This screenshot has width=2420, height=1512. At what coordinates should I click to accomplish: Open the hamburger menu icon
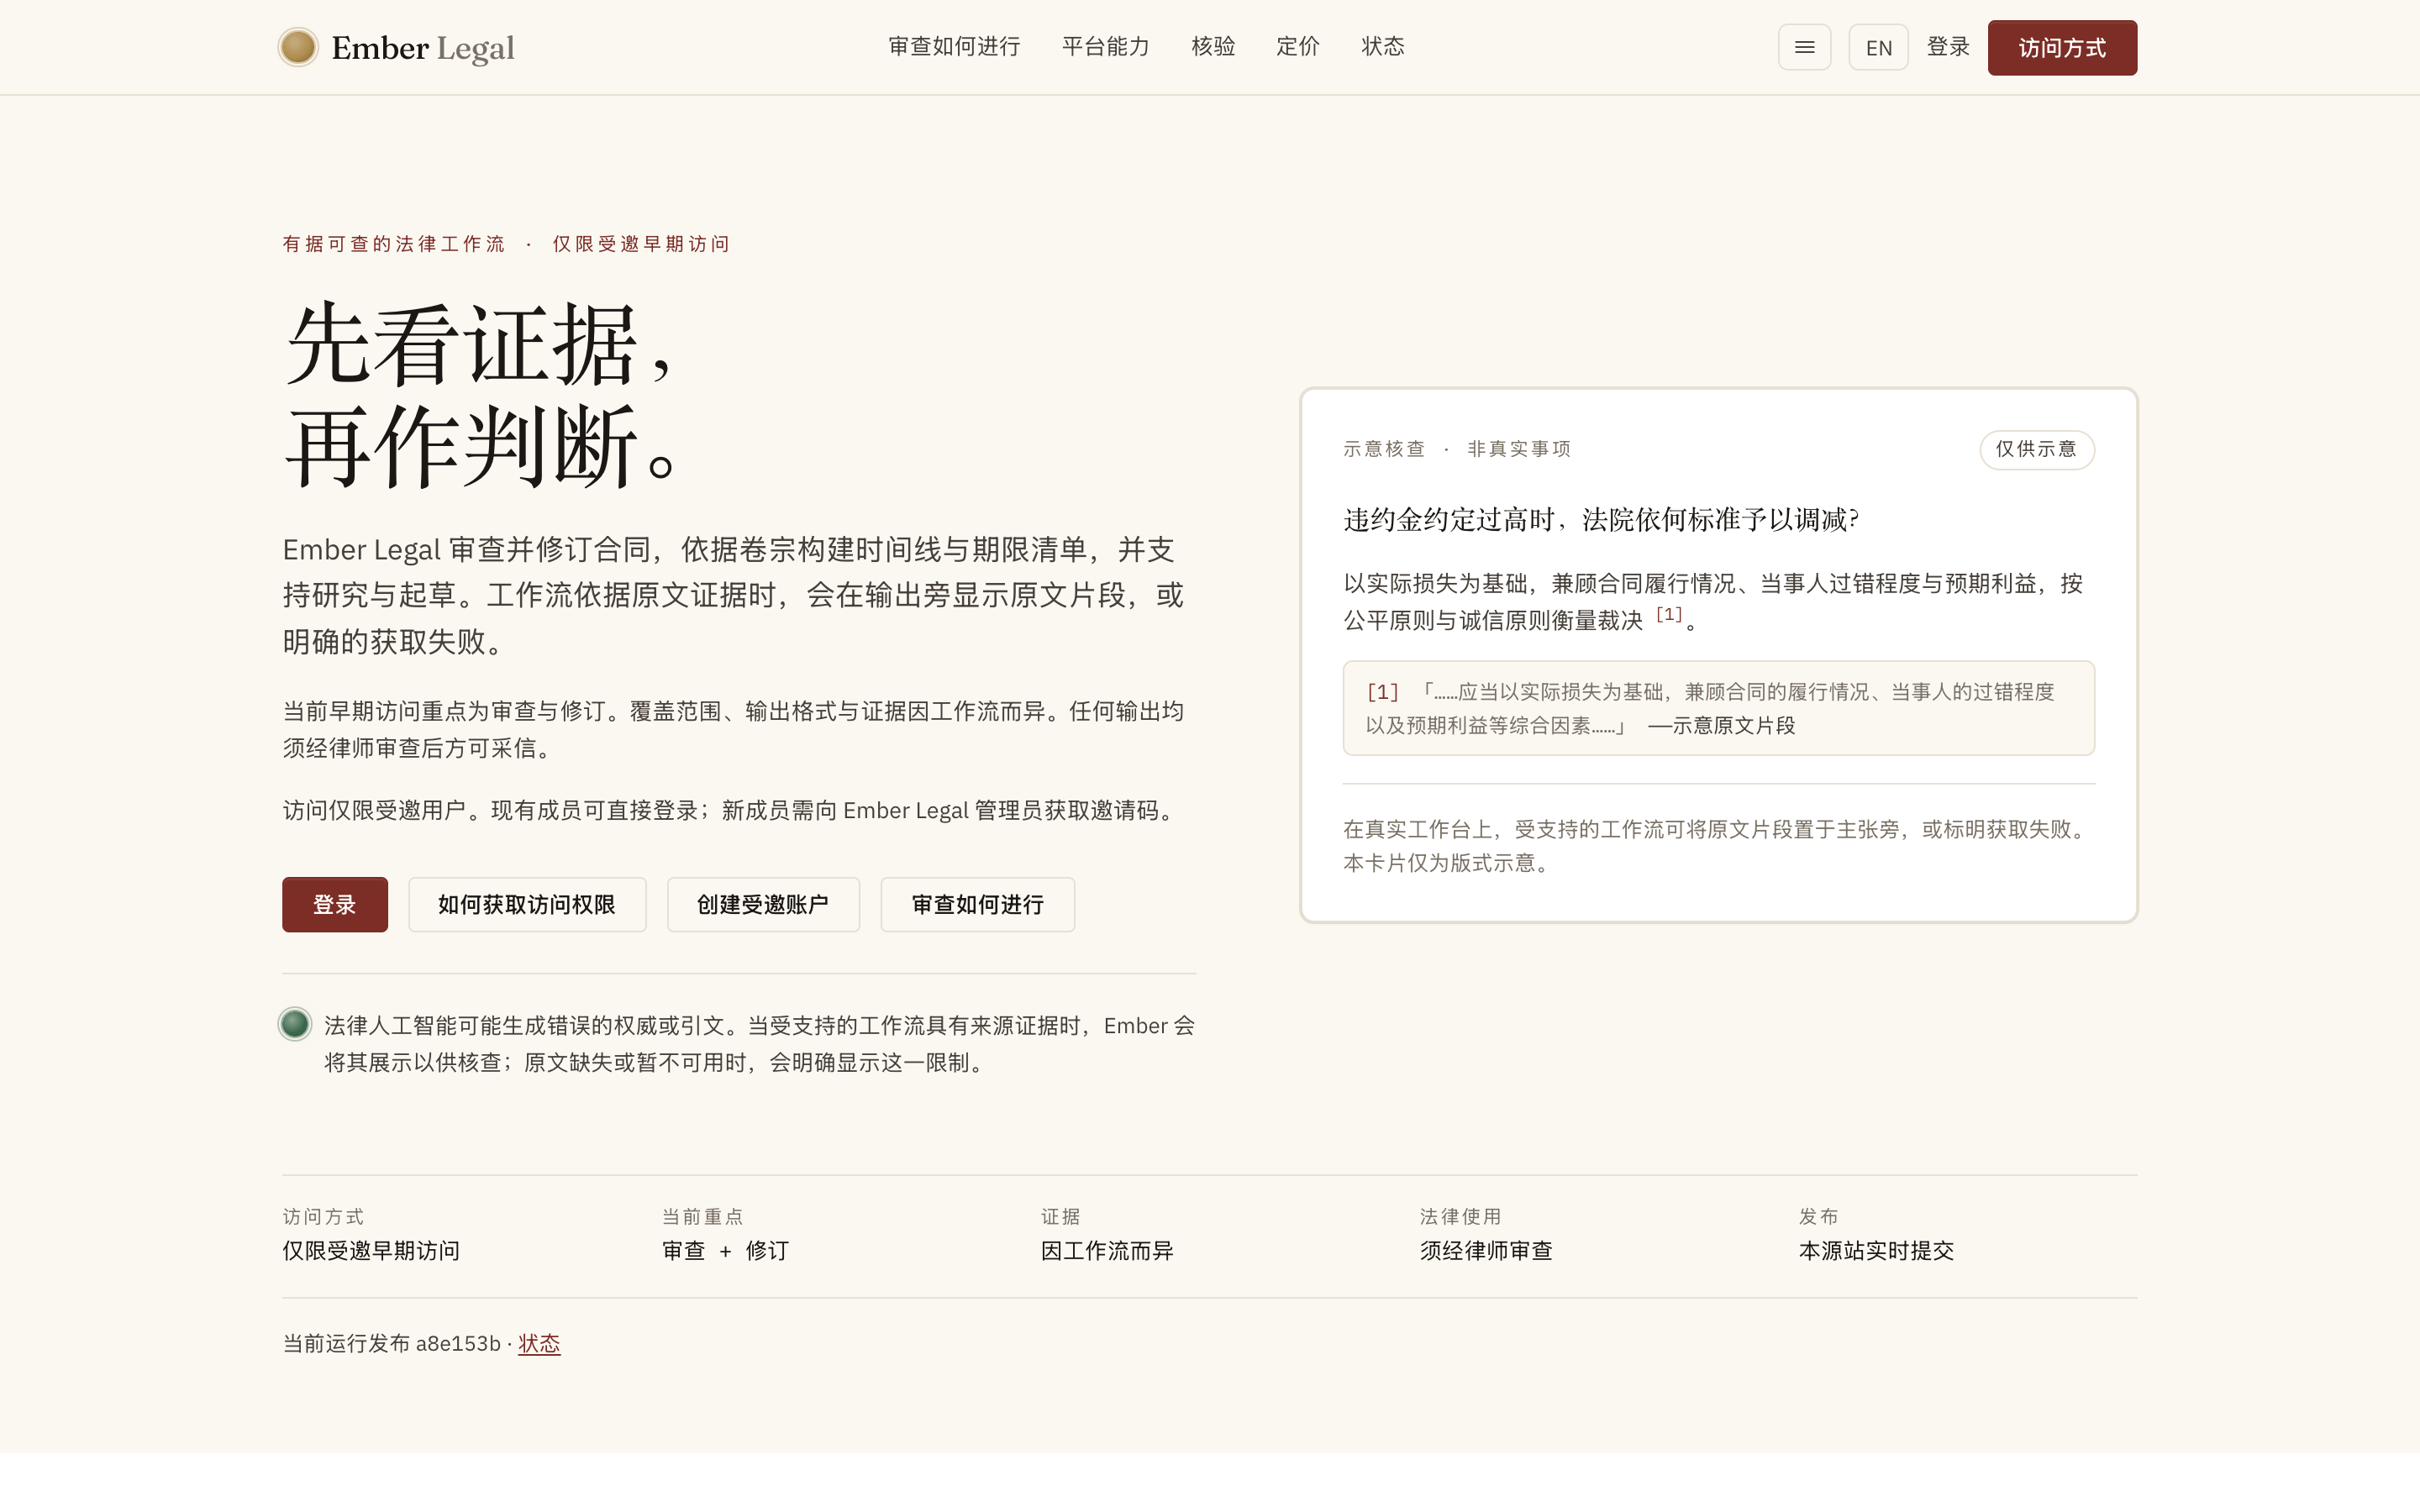(x=1804, y=47)
